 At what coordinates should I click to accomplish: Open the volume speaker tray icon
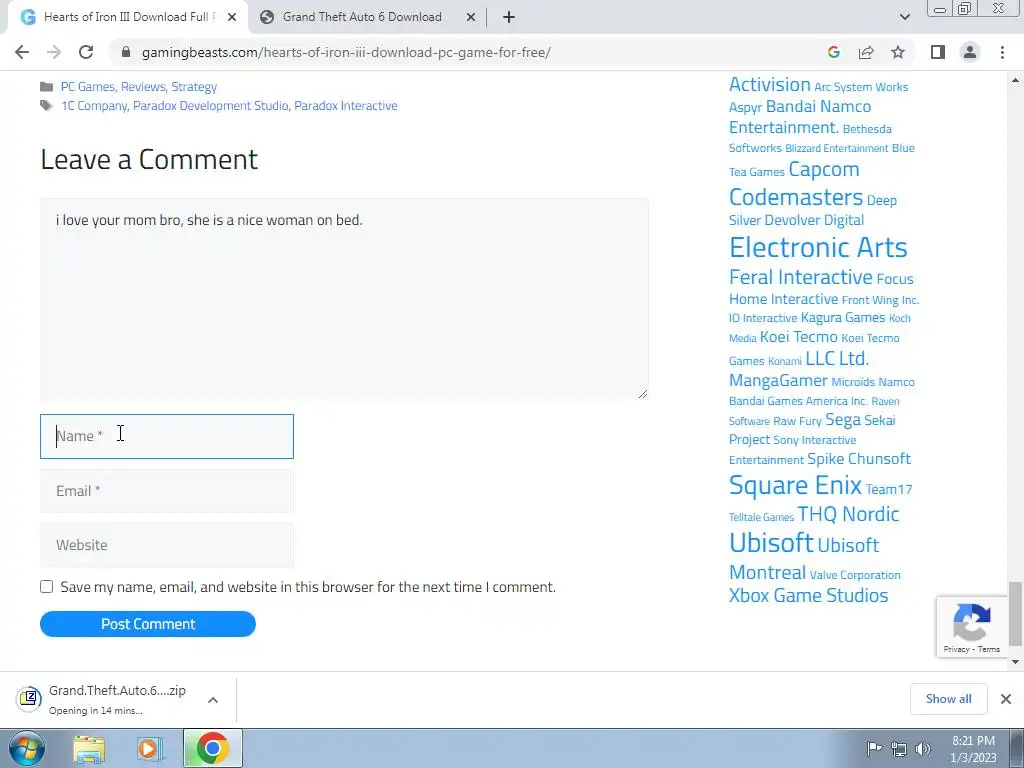(923, 749)
